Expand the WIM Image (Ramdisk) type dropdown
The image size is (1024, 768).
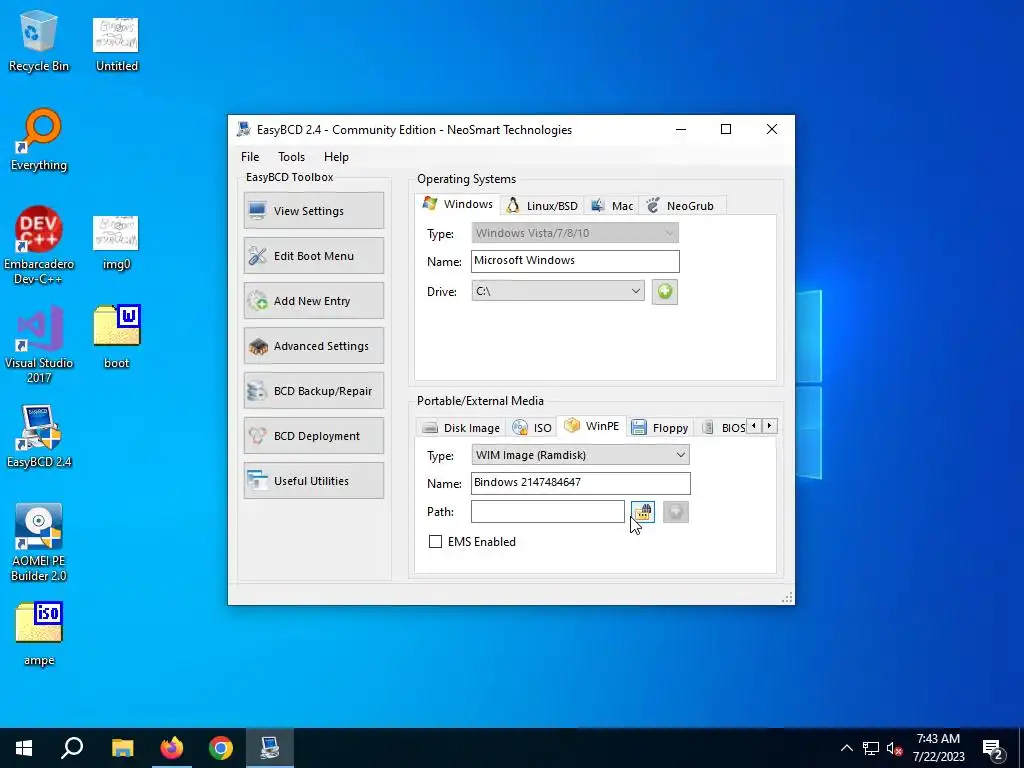click(580, 455)
